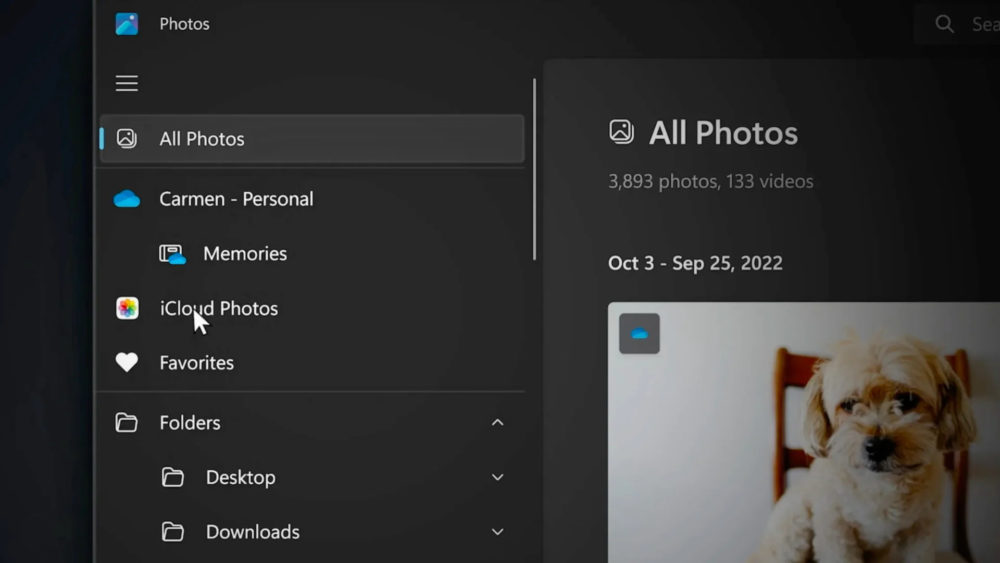Click the Desktop folder icon
1000x563 pixels.
173,478
